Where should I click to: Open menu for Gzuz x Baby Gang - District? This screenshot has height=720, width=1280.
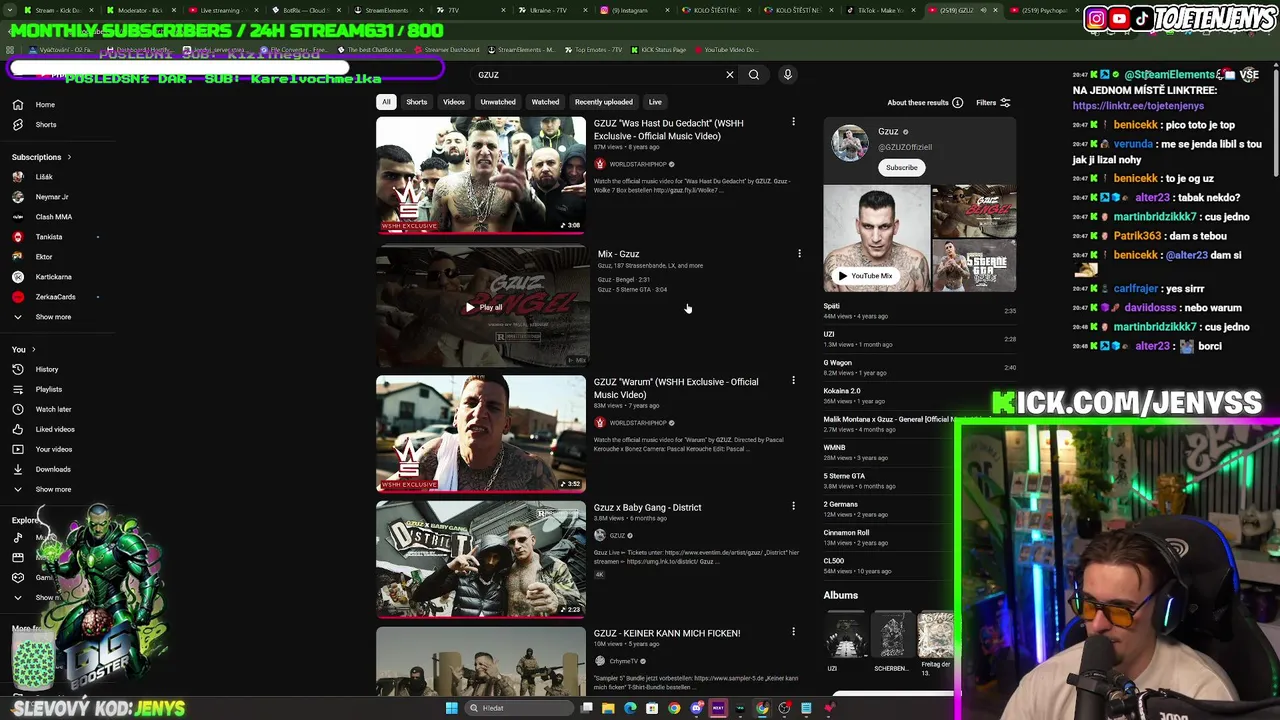point(793,506)
